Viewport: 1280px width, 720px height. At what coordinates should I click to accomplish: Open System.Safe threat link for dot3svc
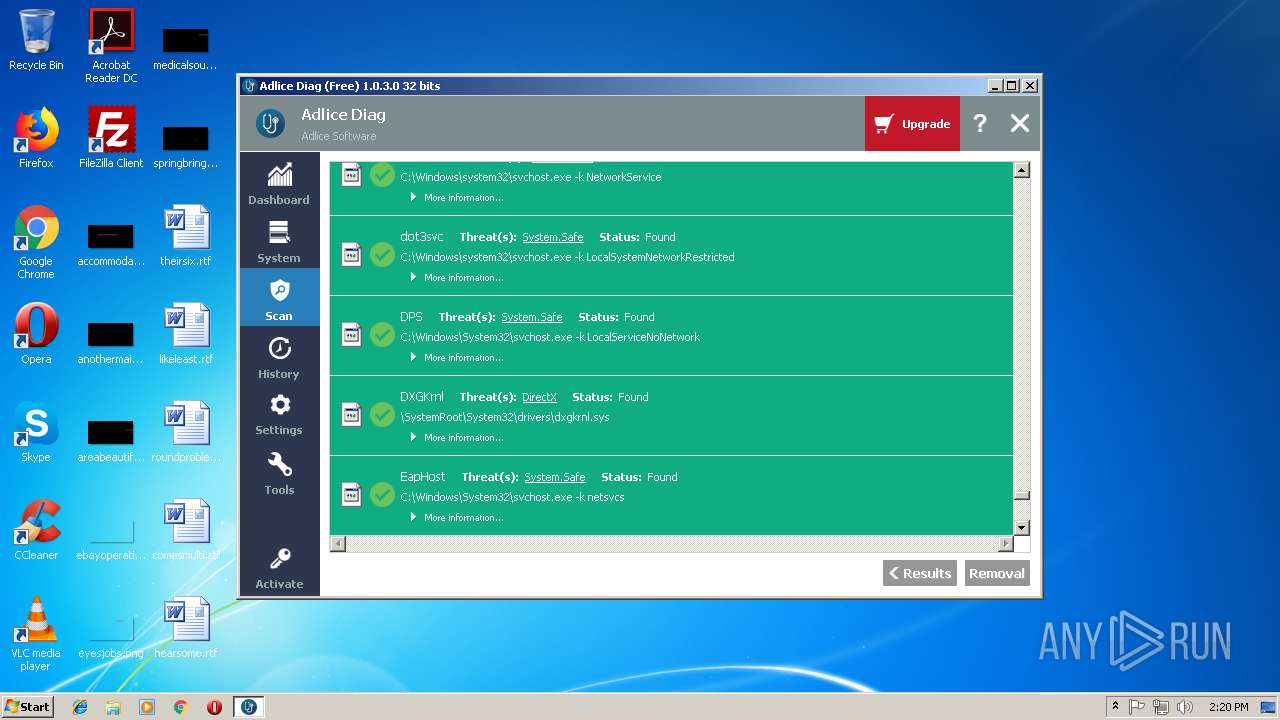click(x=553, y=238)
